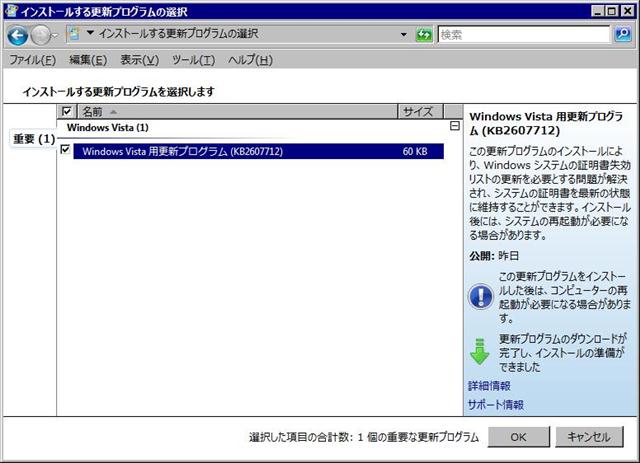Focus the 検索 search field
The height and width of the screenshot is (463, 640).
pos(524,35)
